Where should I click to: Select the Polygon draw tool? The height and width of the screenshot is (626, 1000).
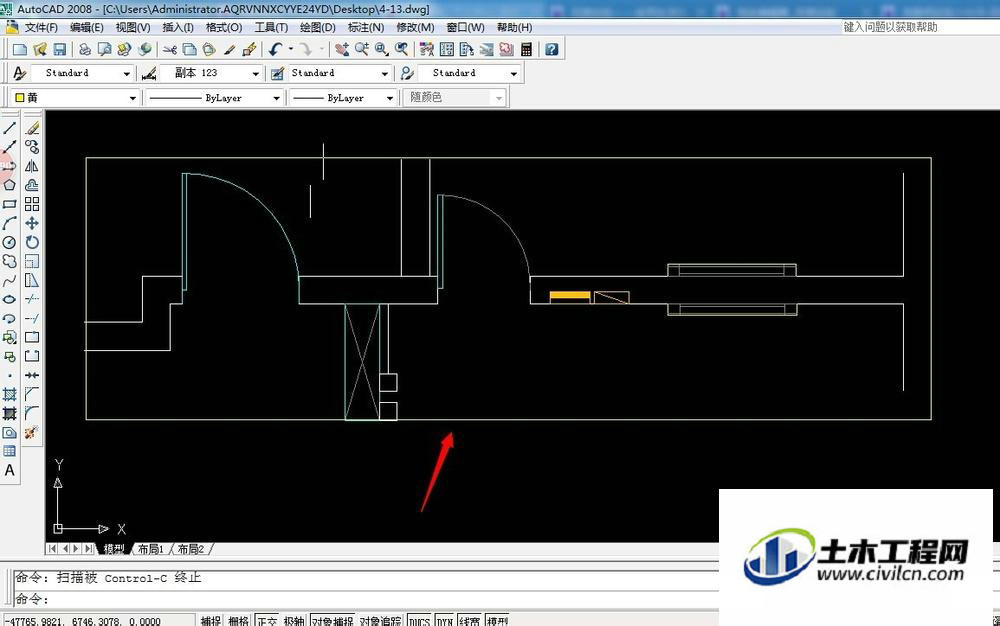pyautogui.click(x=10, y=185)
